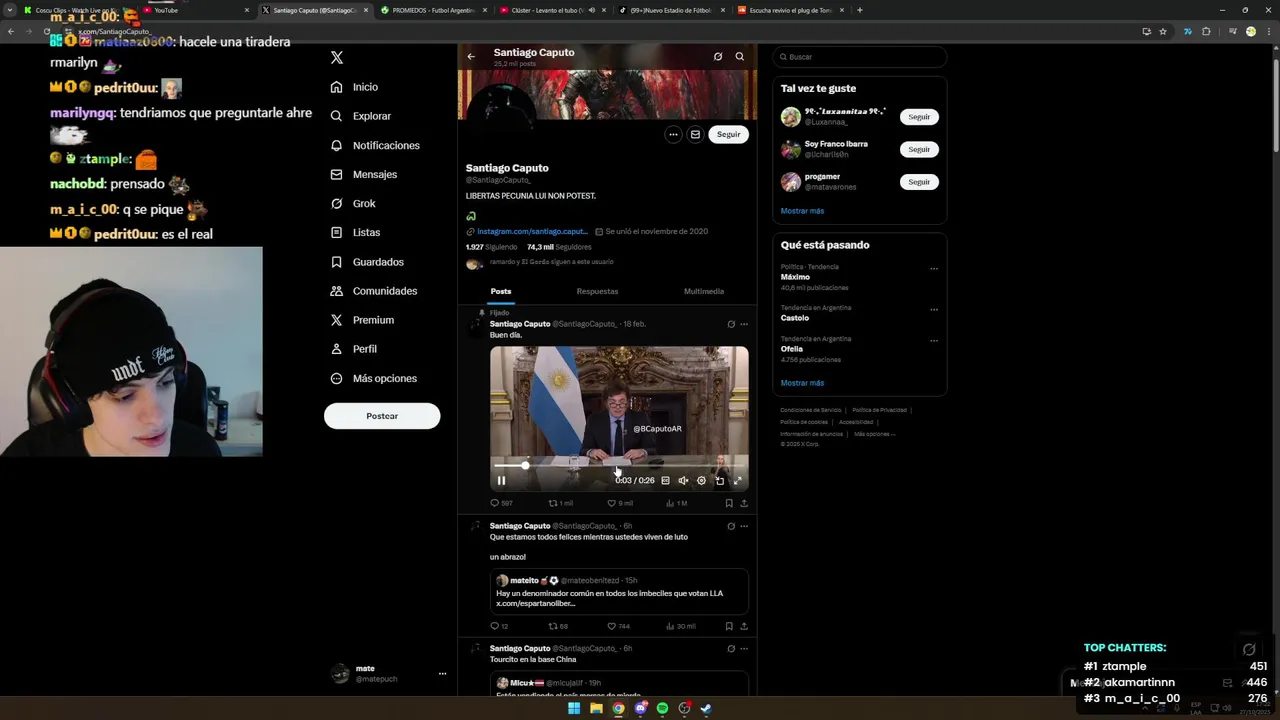Like the Buen día post
Viewport: 1280px width, 720px height.
coord(620,503)
